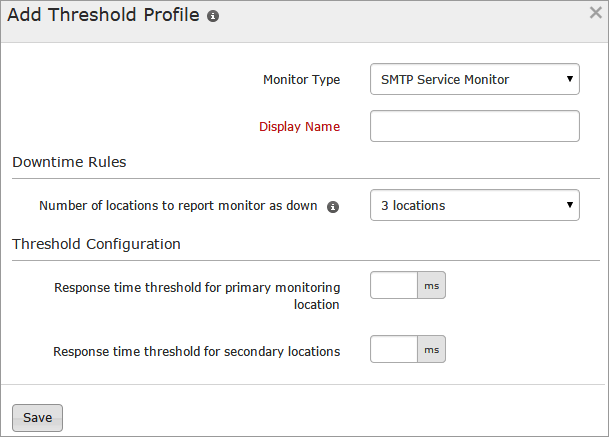This screenshot has width=609, height=437.
Task: Click the Monitor Type label
Action: pos(301,79)
